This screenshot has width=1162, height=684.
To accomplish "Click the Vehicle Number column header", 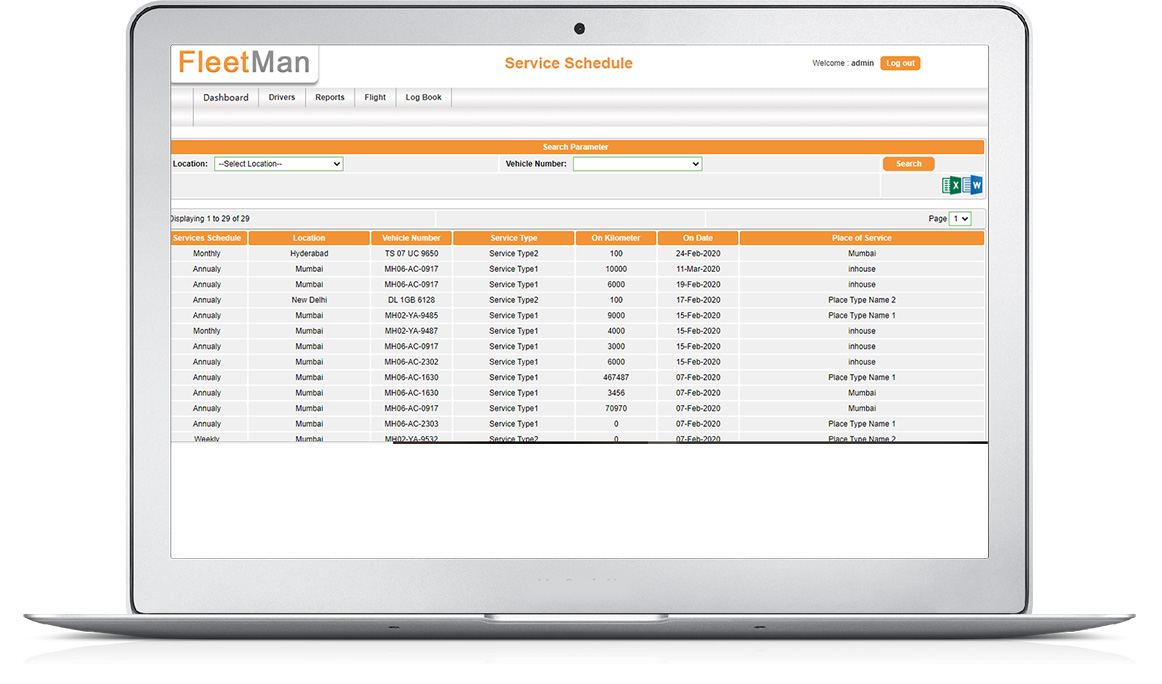I will [x=411, y=238].
